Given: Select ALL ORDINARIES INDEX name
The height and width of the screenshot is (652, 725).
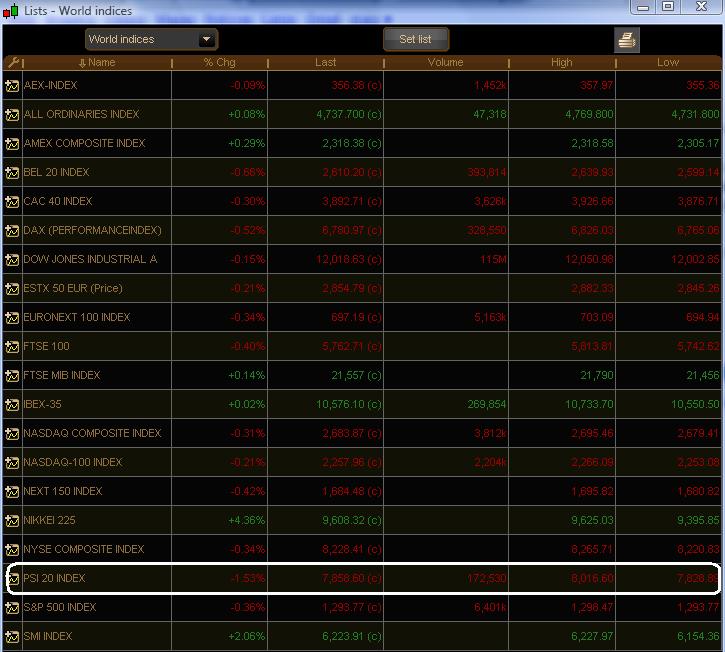Looking at the screenshot, I should coord(81,114).
